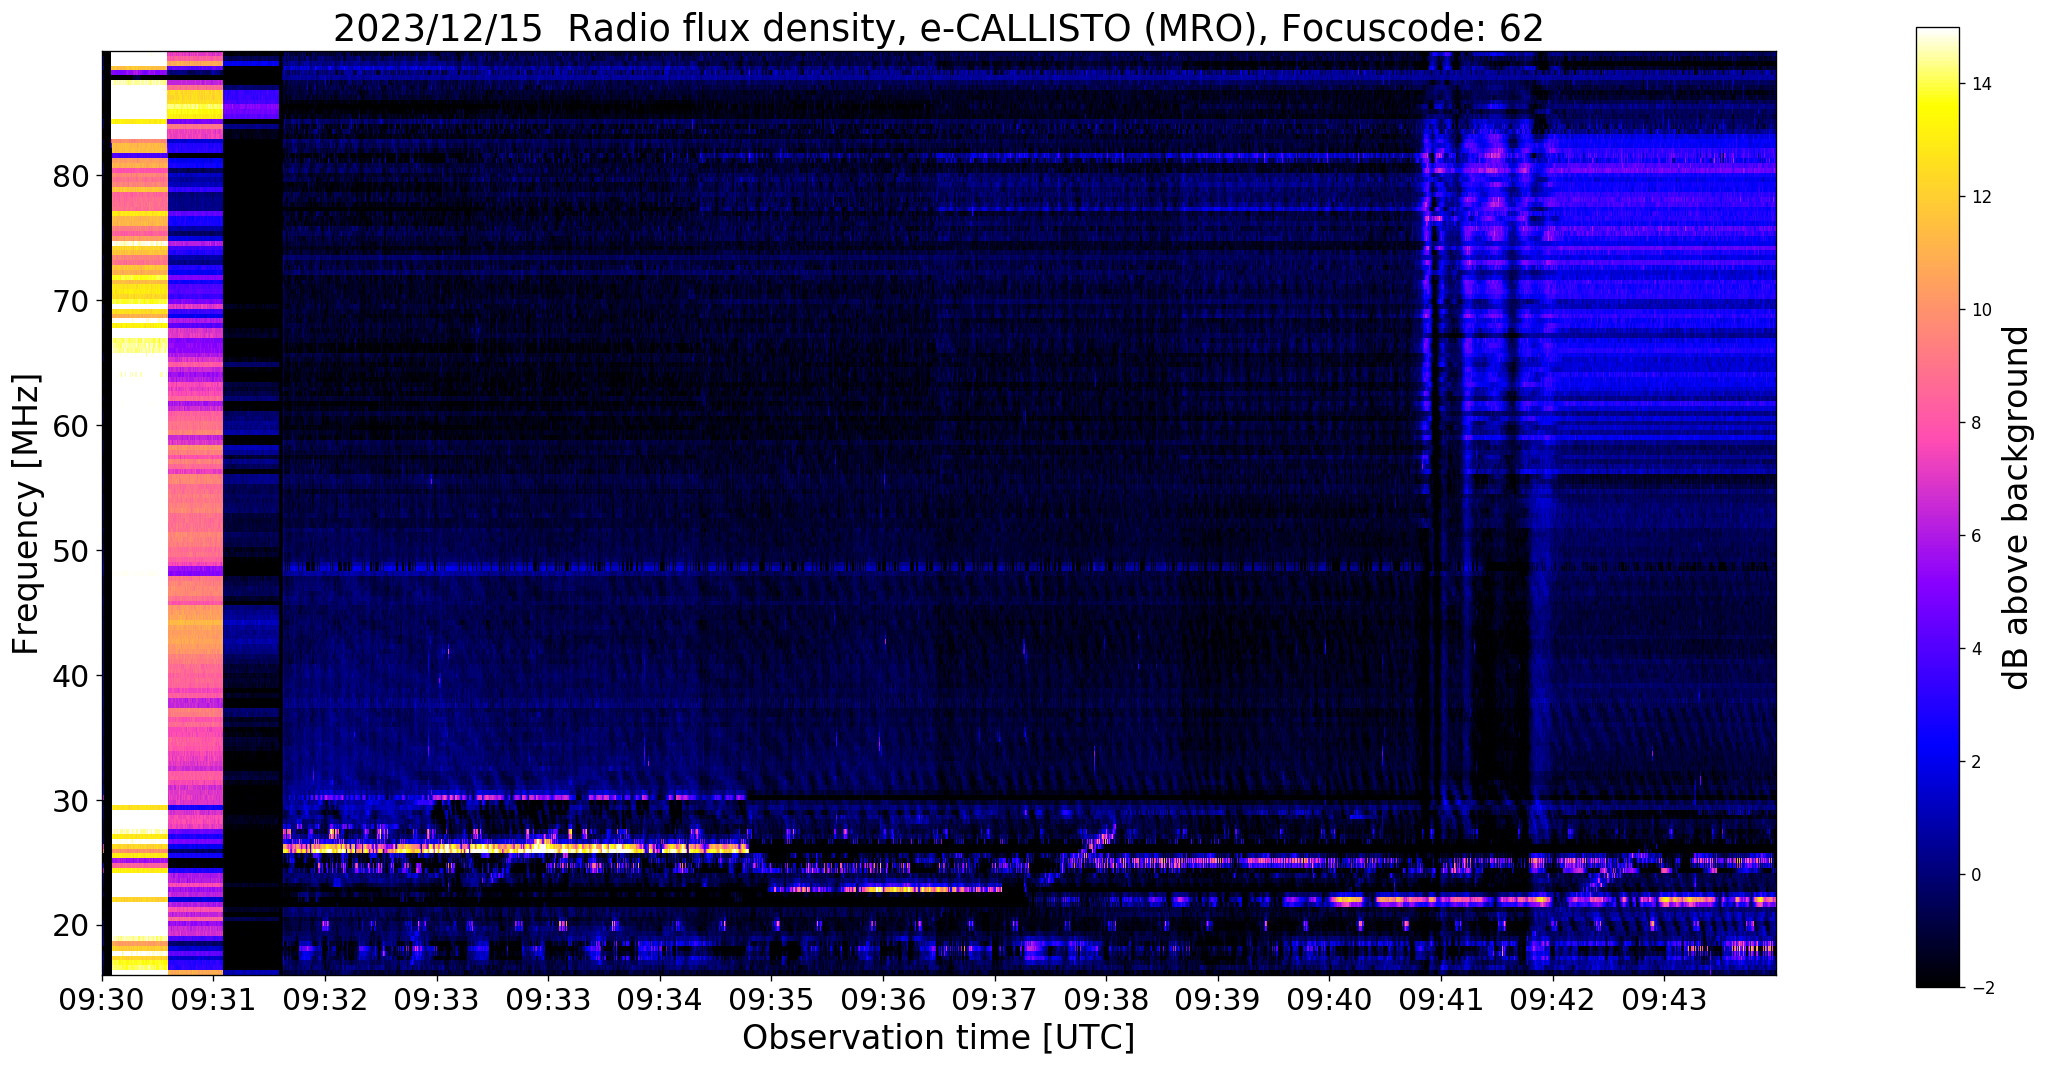Click the "Observation time [UTC]" x-axis label
The width and height of the screenshot is (2047, 1067).
pyautogui.click(x=938, y=1037)
